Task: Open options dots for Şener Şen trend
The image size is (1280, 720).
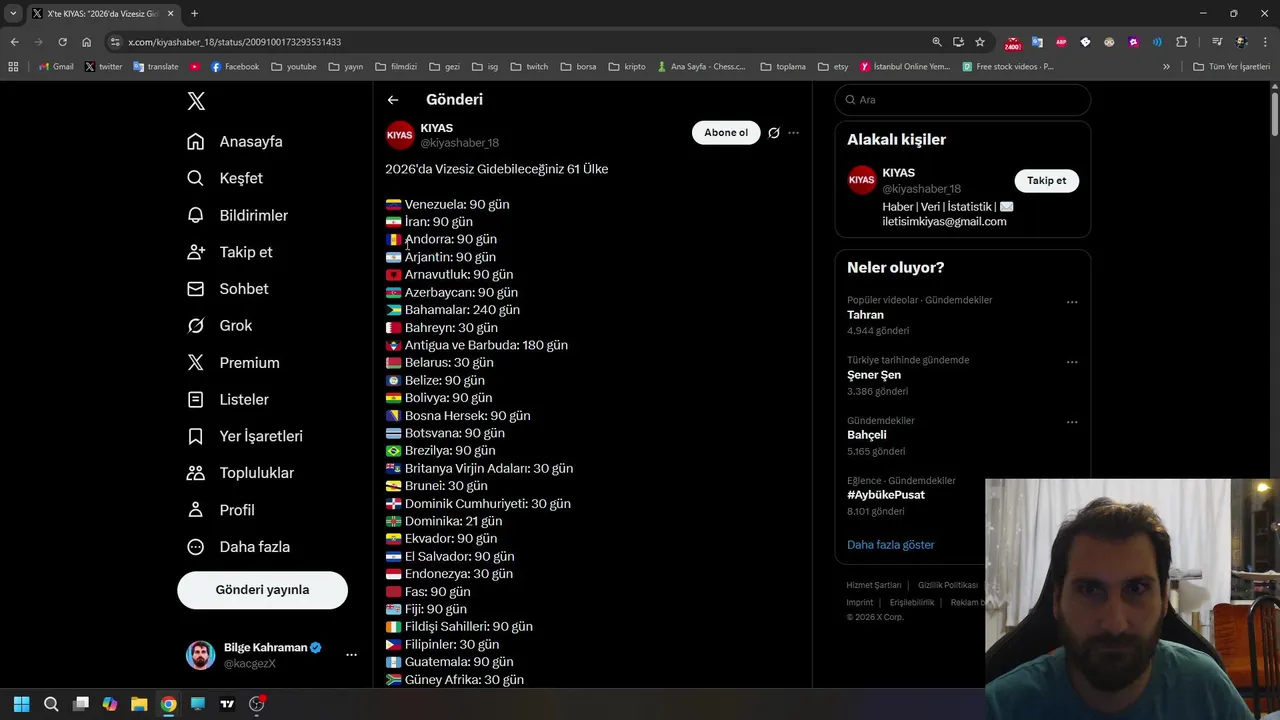Action: click(1072, 362)
